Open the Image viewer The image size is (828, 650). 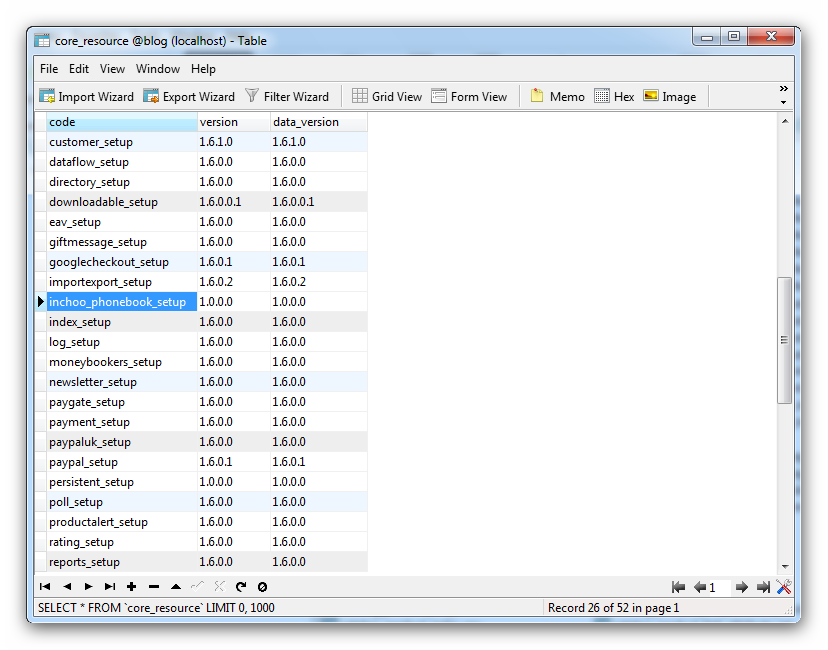click(x=669, y=97)
